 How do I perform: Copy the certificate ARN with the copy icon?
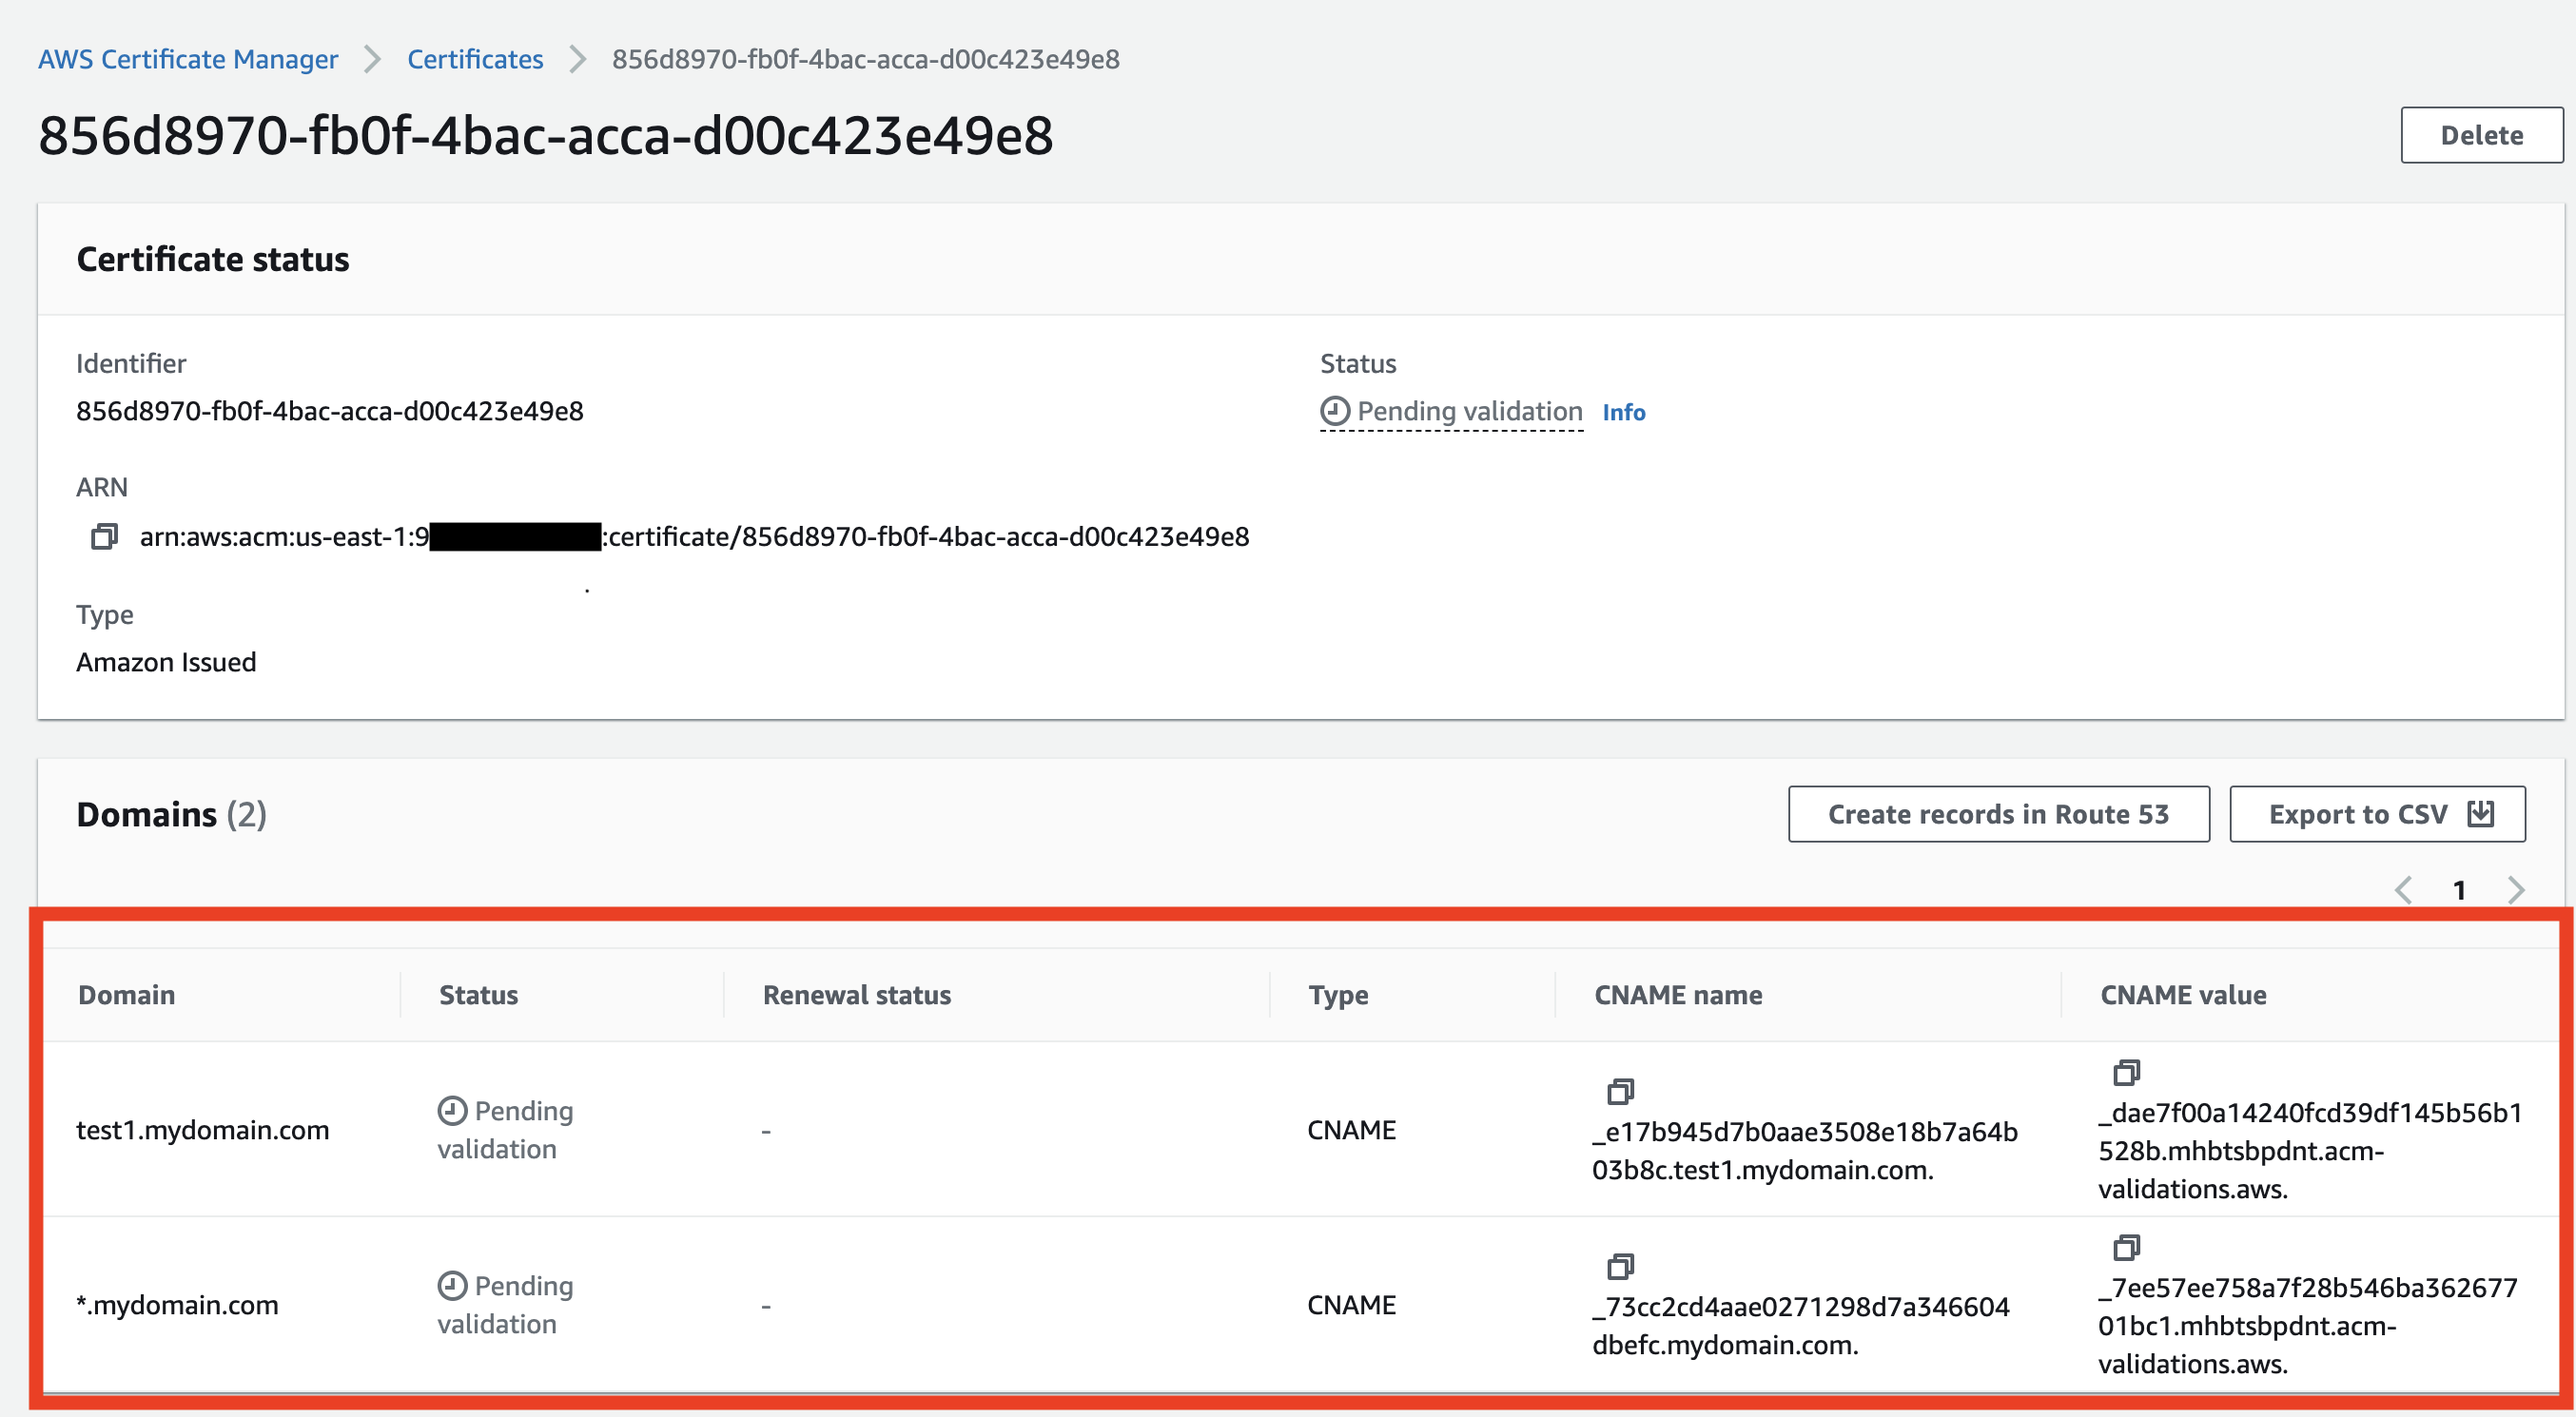[x=104, y=537]
